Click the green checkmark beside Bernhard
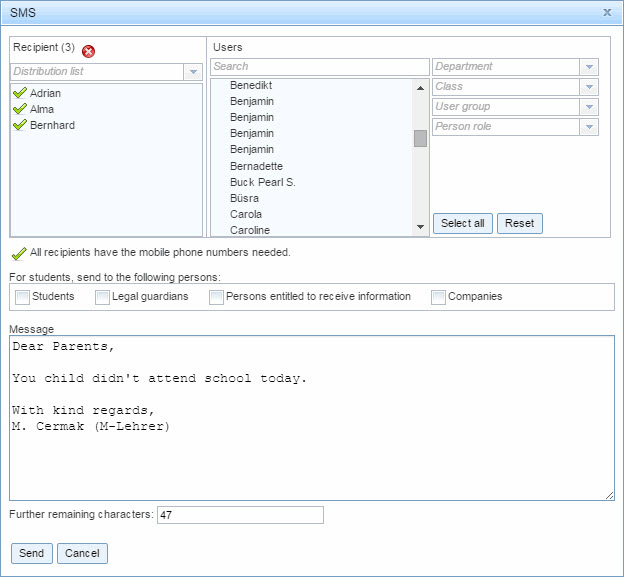The height and width of the screenshot is (577, 624). coord(20,125)
